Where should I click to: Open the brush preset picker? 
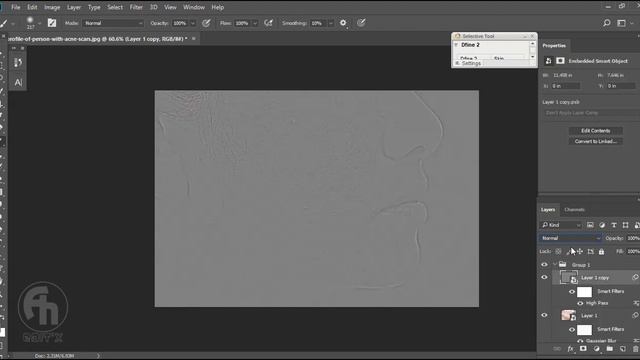click(33, 23)
